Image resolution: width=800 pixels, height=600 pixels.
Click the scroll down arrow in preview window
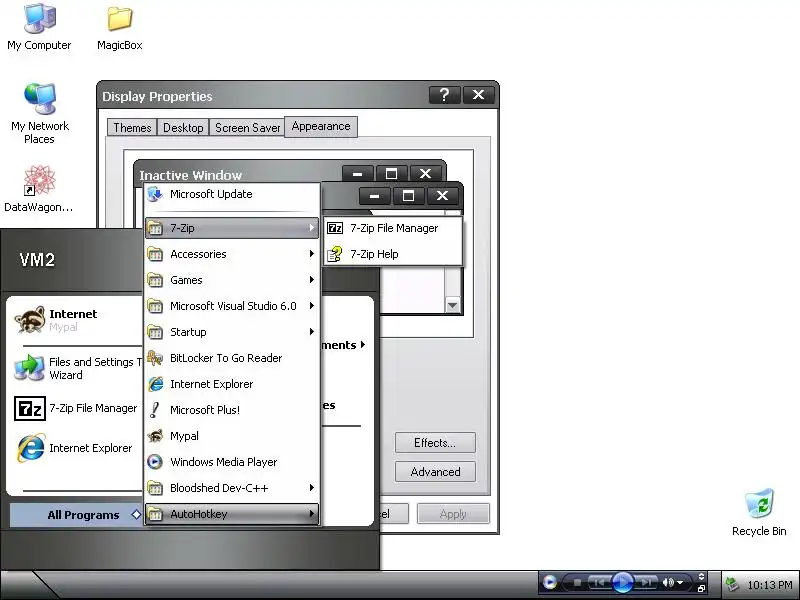pos(453,305)
